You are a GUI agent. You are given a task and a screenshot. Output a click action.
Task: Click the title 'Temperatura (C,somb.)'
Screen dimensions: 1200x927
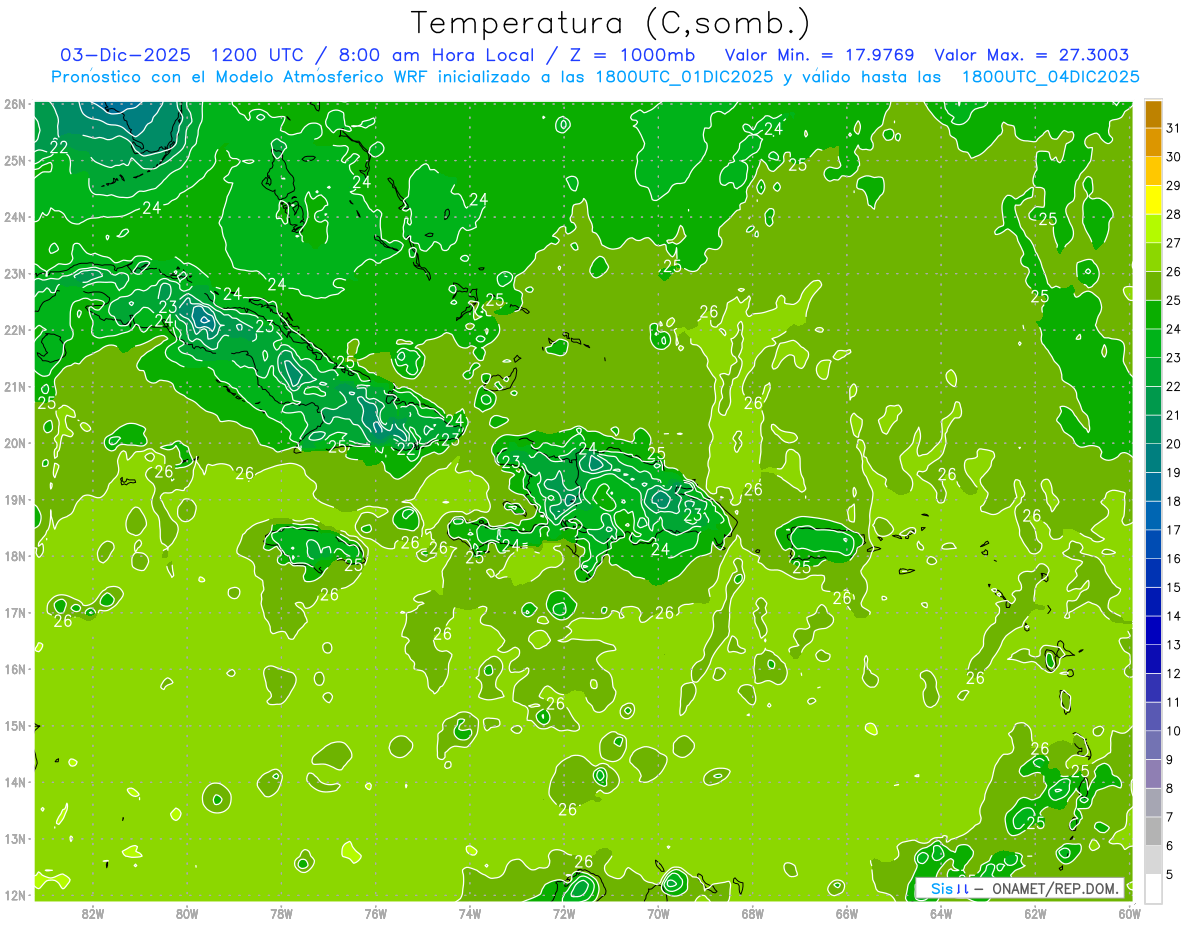coord(610,23)
